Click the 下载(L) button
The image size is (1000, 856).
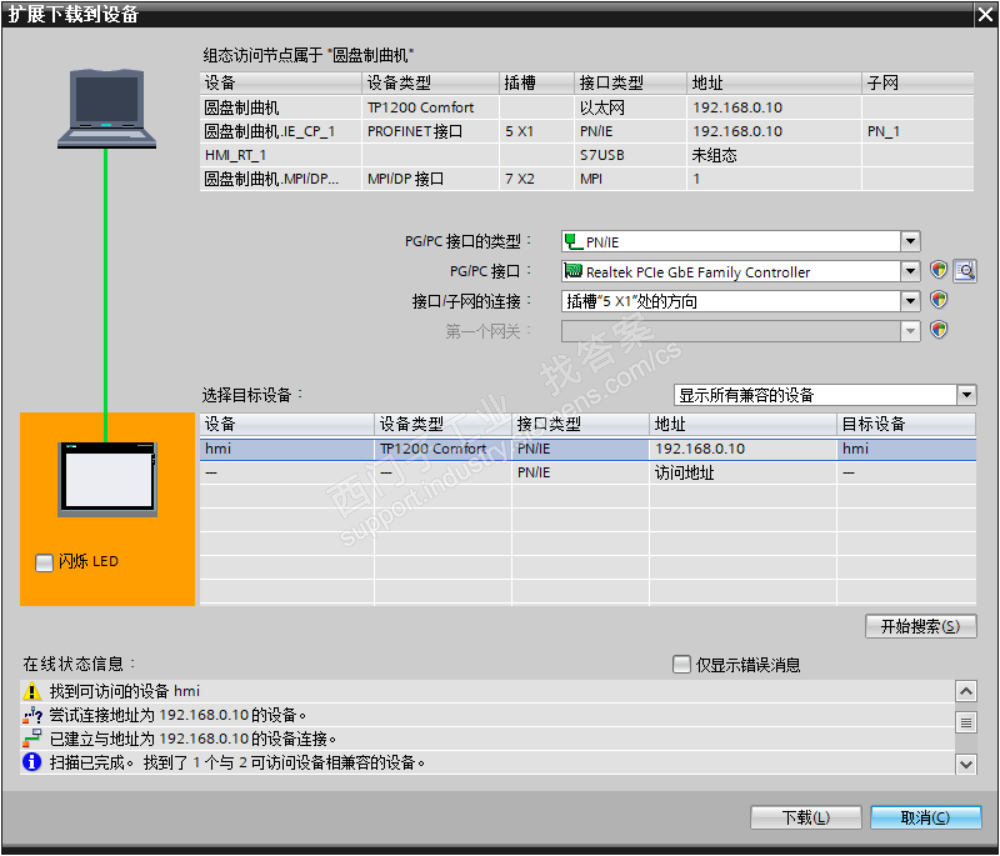coord(805,817)
